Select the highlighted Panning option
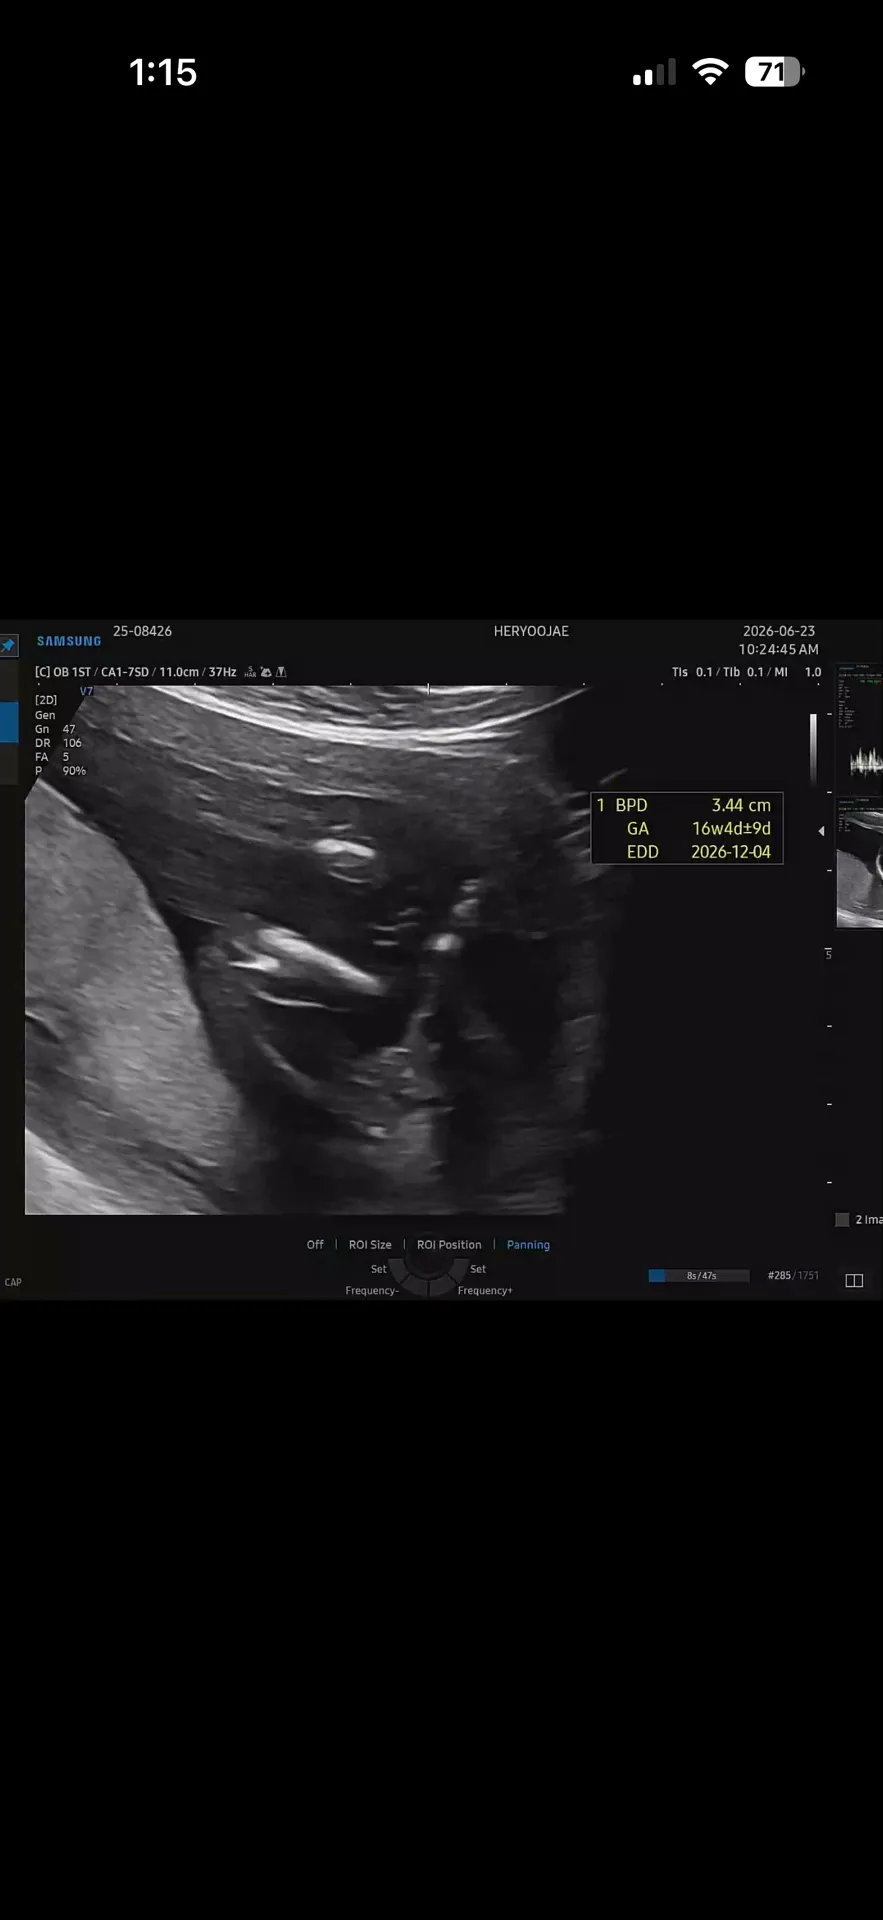The height and width of the screenshot is (1920, 883). pos(528,1245)
